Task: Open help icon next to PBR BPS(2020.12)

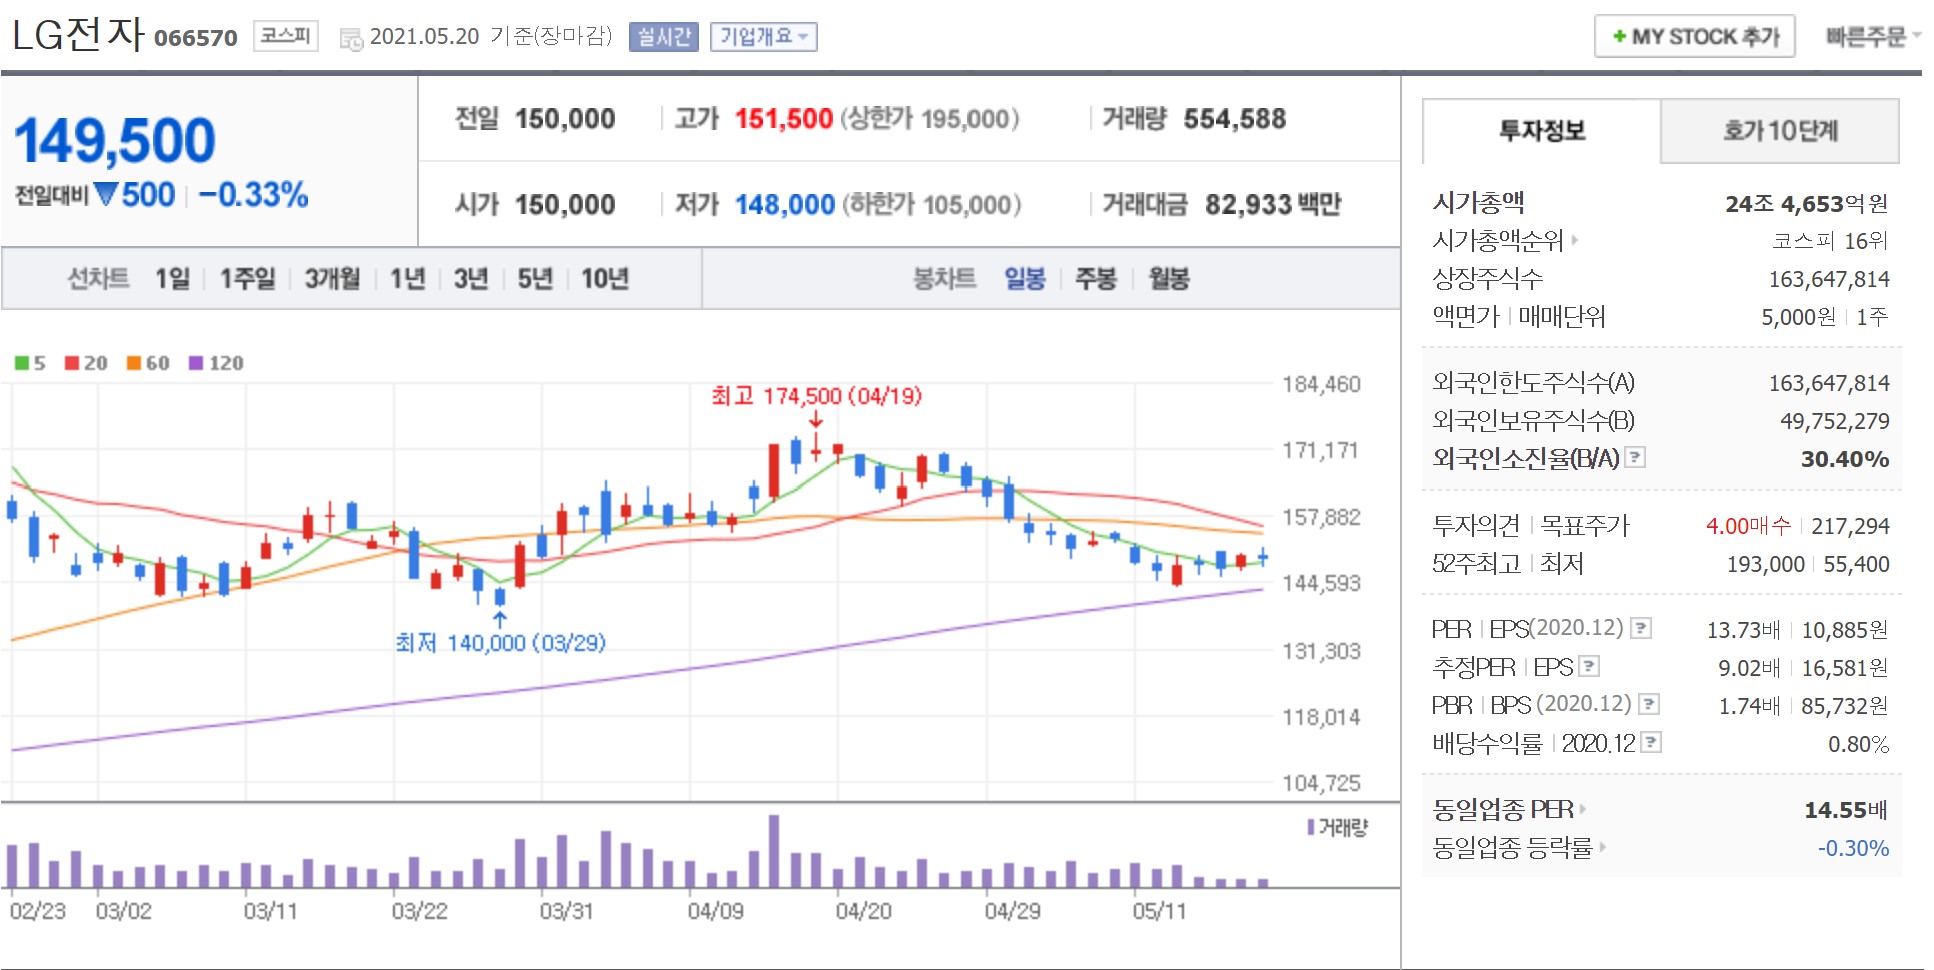Action: tap(1649, 704)
